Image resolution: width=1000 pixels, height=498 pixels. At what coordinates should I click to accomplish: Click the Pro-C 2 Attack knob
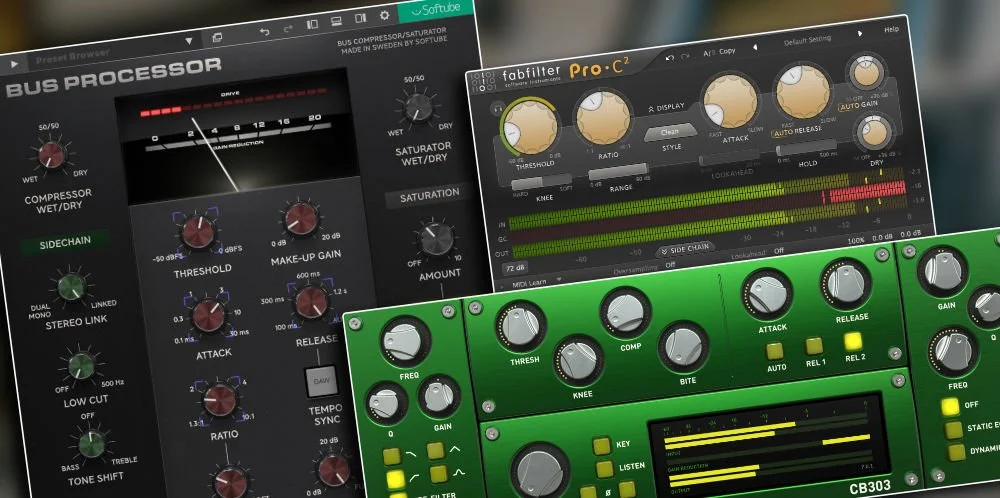[x=730, y=101]
